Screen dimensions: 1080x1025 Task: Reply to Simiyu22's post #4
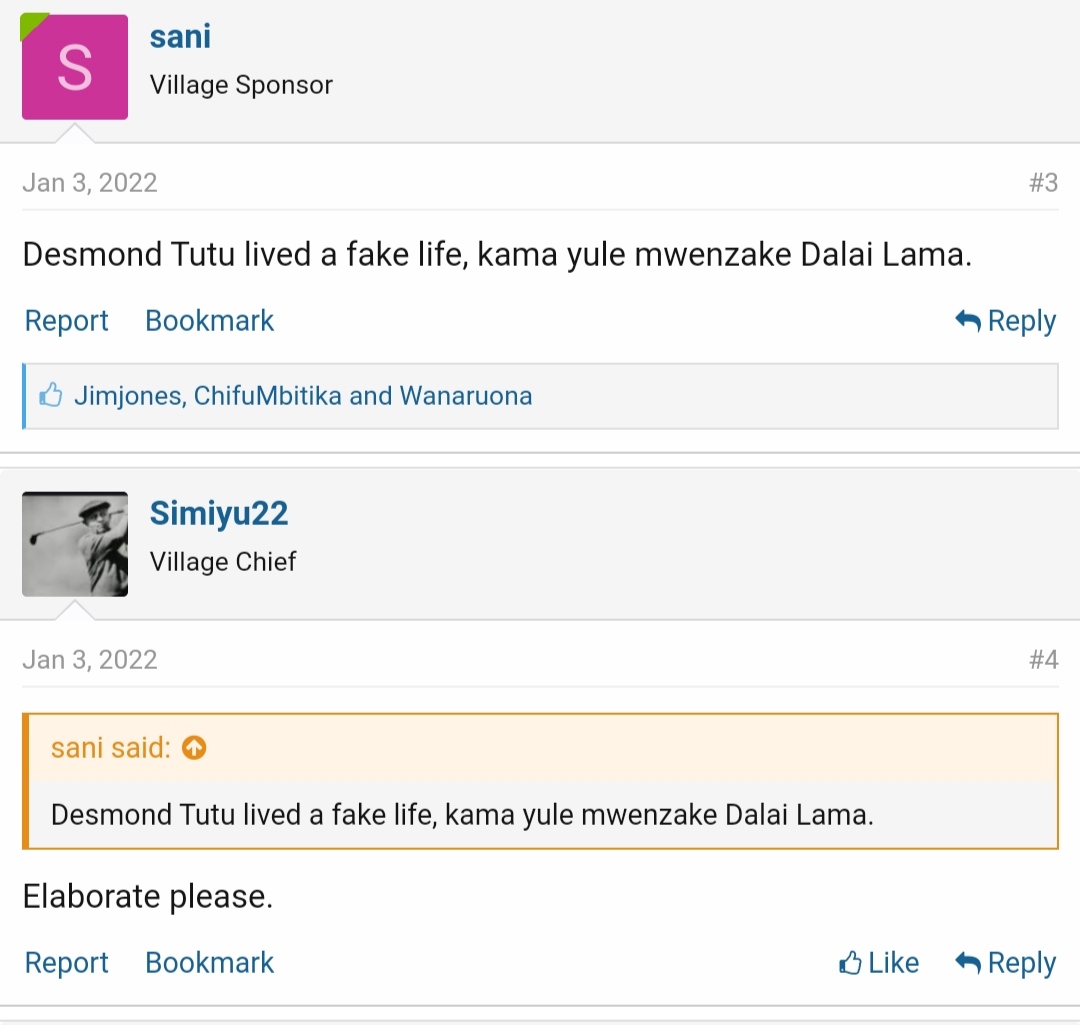(1006, 963)
